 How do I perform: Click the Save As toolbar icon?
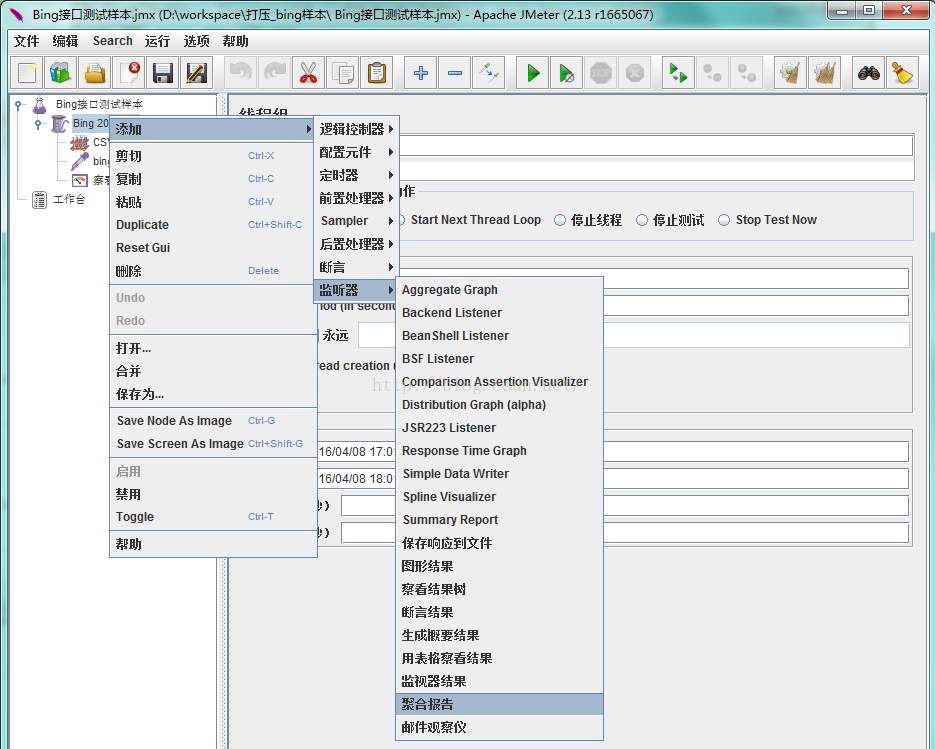(x=197, y=73)
